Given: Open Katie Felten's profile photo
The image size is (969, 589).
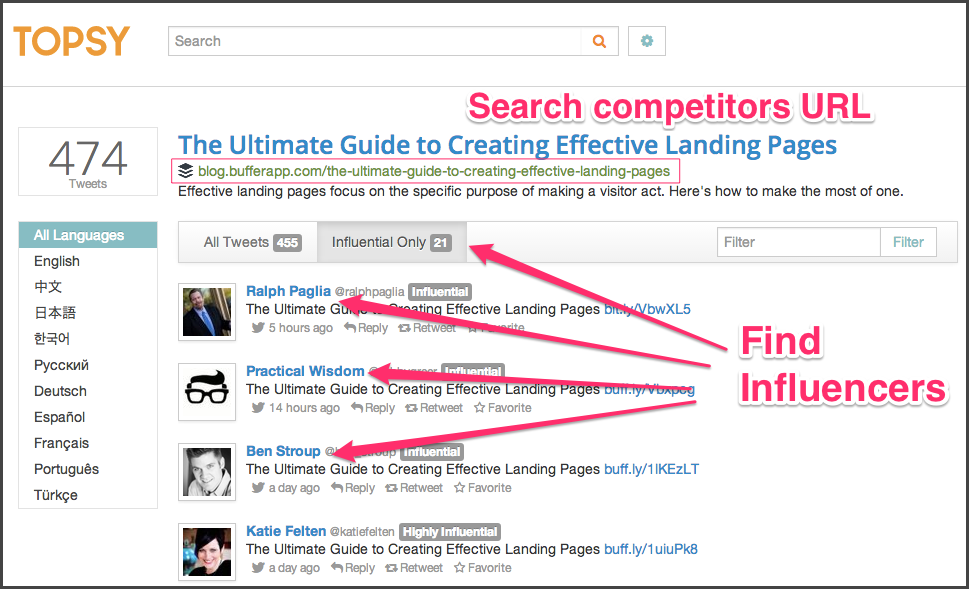Looking at the screenshot, I should (x=207, y=551).
